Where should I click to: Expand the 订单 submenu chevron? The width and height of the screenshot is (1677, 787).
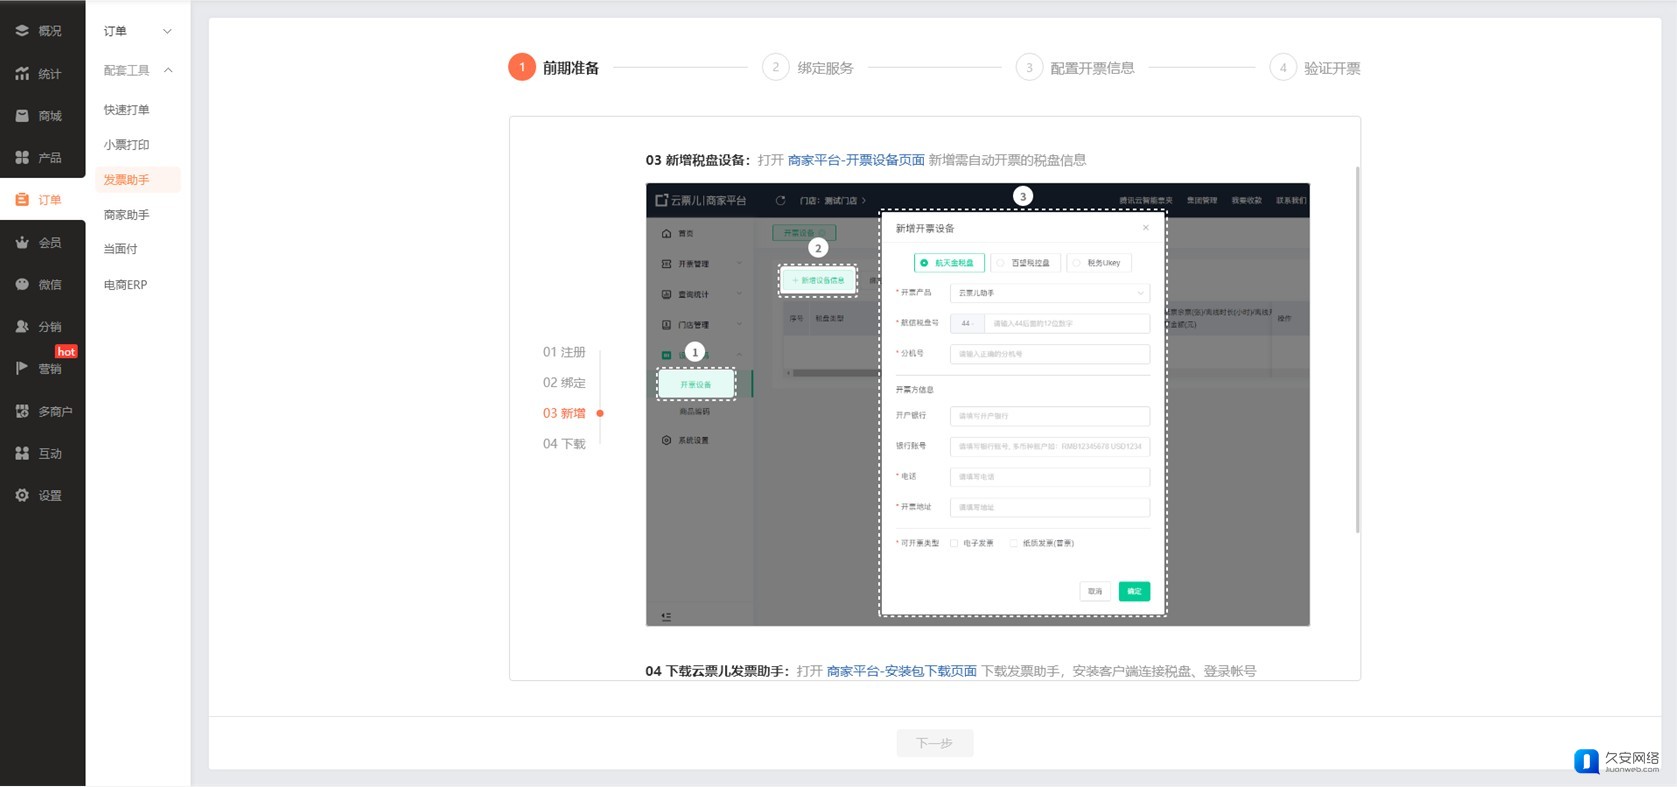[x=167, y=32]
